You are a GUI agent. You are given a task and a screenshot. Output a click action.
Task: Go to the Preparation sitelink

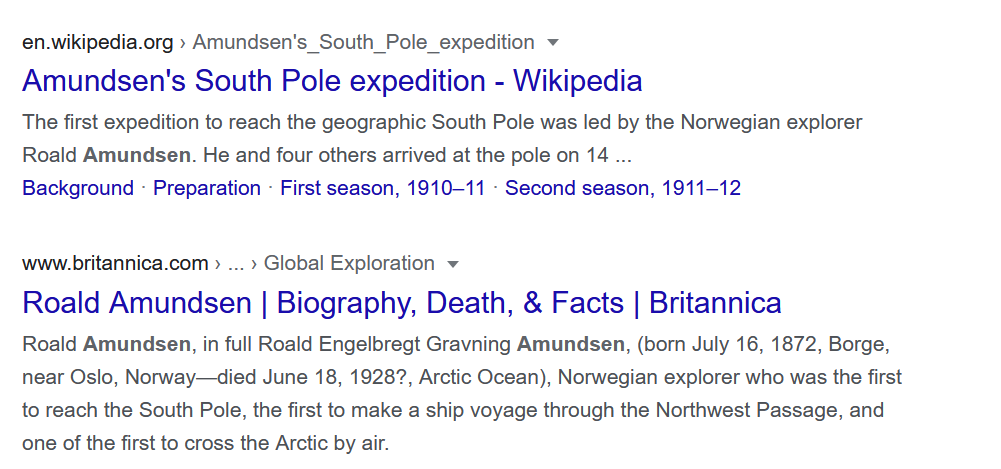pyautogui.click(x=207, y=188)
